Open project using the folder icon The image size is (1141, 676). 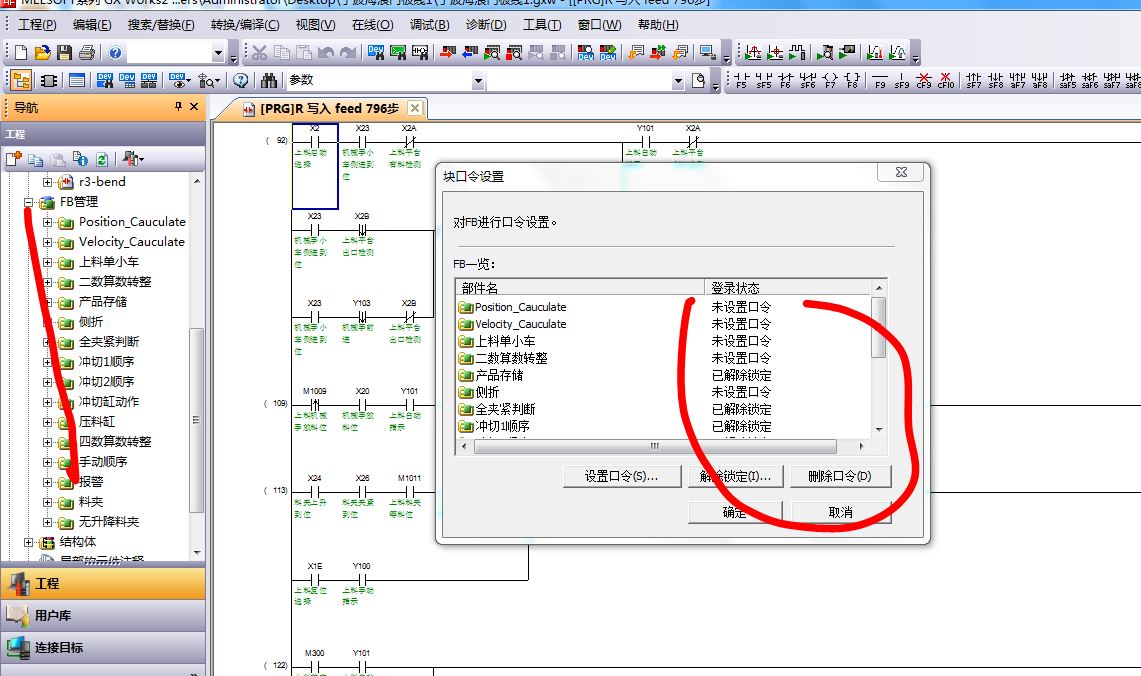click(x=42, y=53)
